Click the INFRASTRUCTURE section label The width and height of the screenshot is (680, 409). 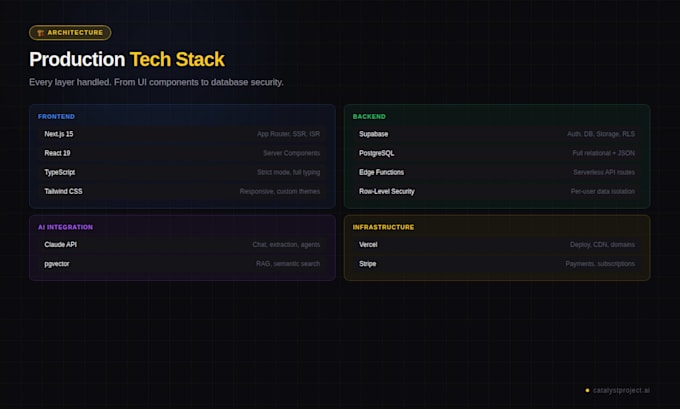pos(383,227)
